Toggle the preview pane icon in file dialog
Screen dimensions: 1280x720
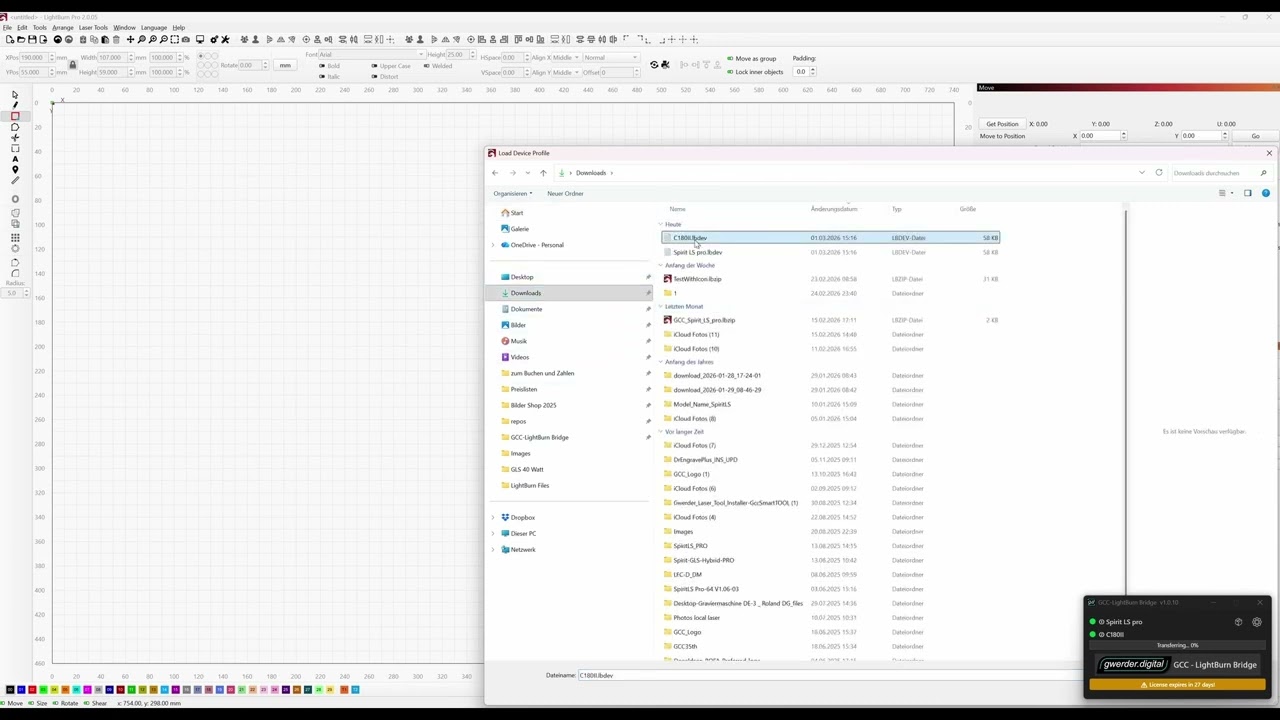point(1247,193)
